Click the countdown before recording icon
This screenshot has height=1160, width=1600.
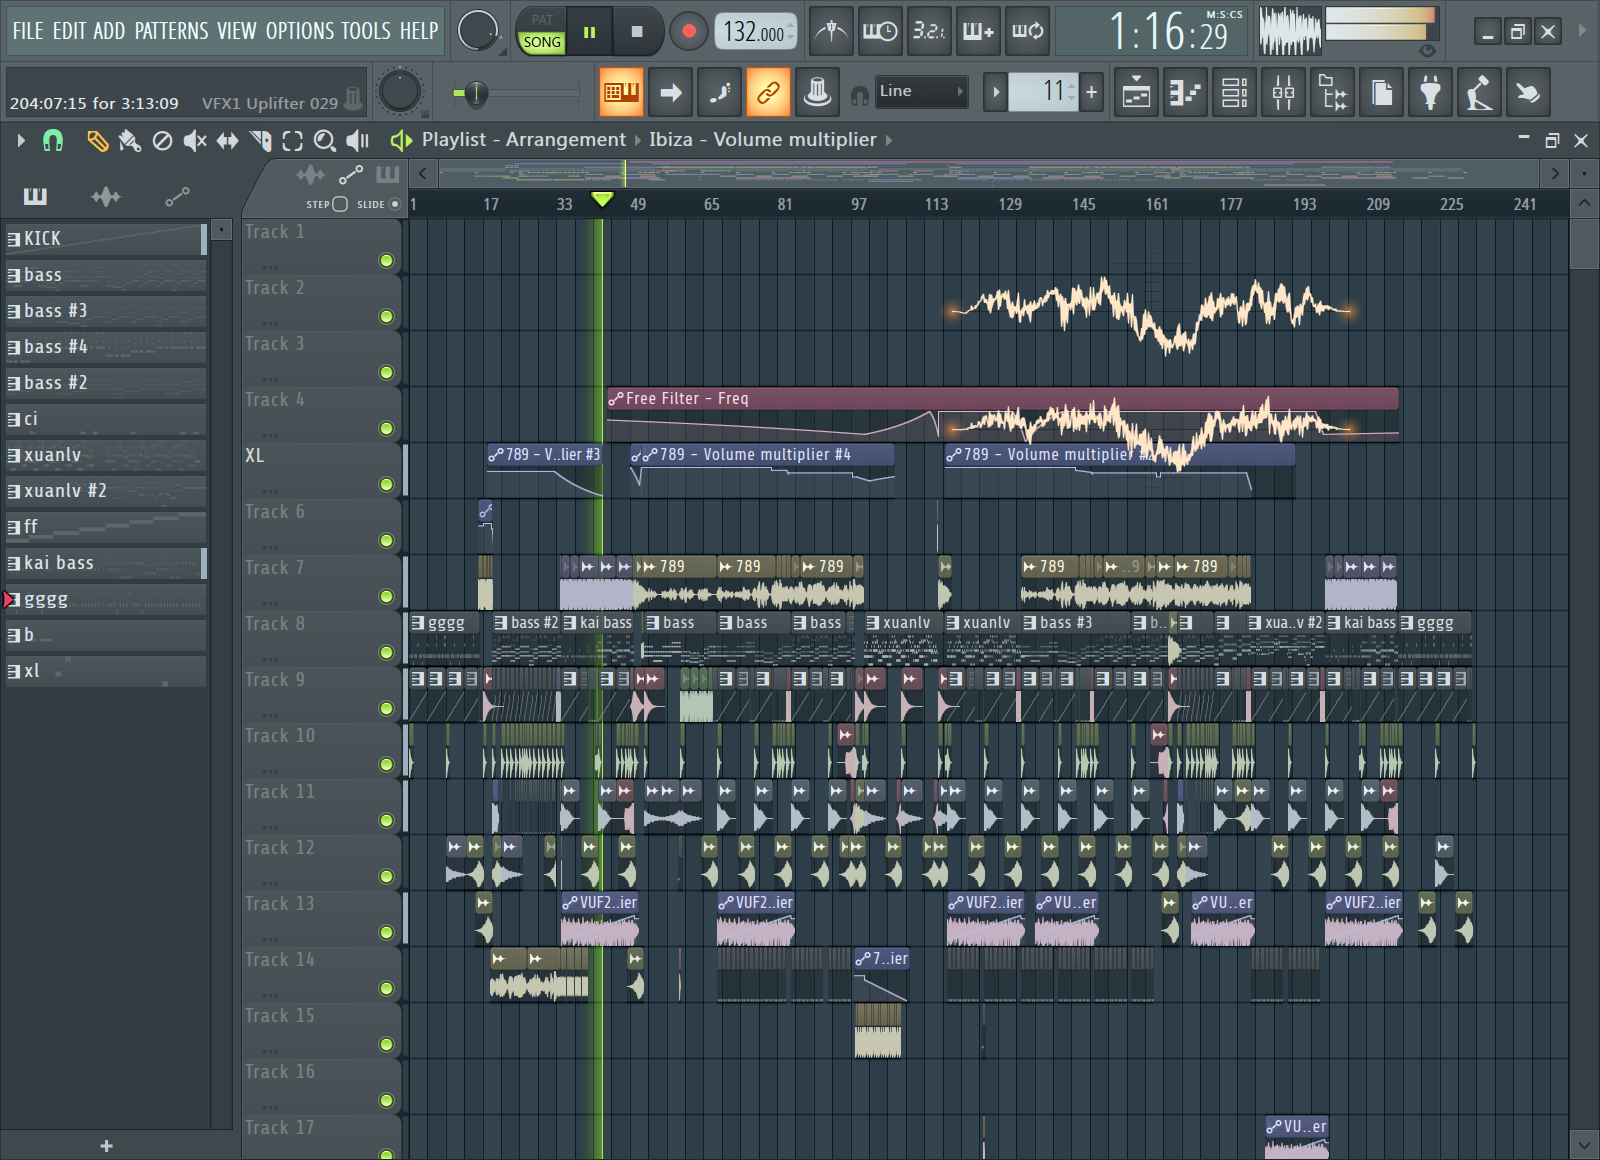(928, 31)
